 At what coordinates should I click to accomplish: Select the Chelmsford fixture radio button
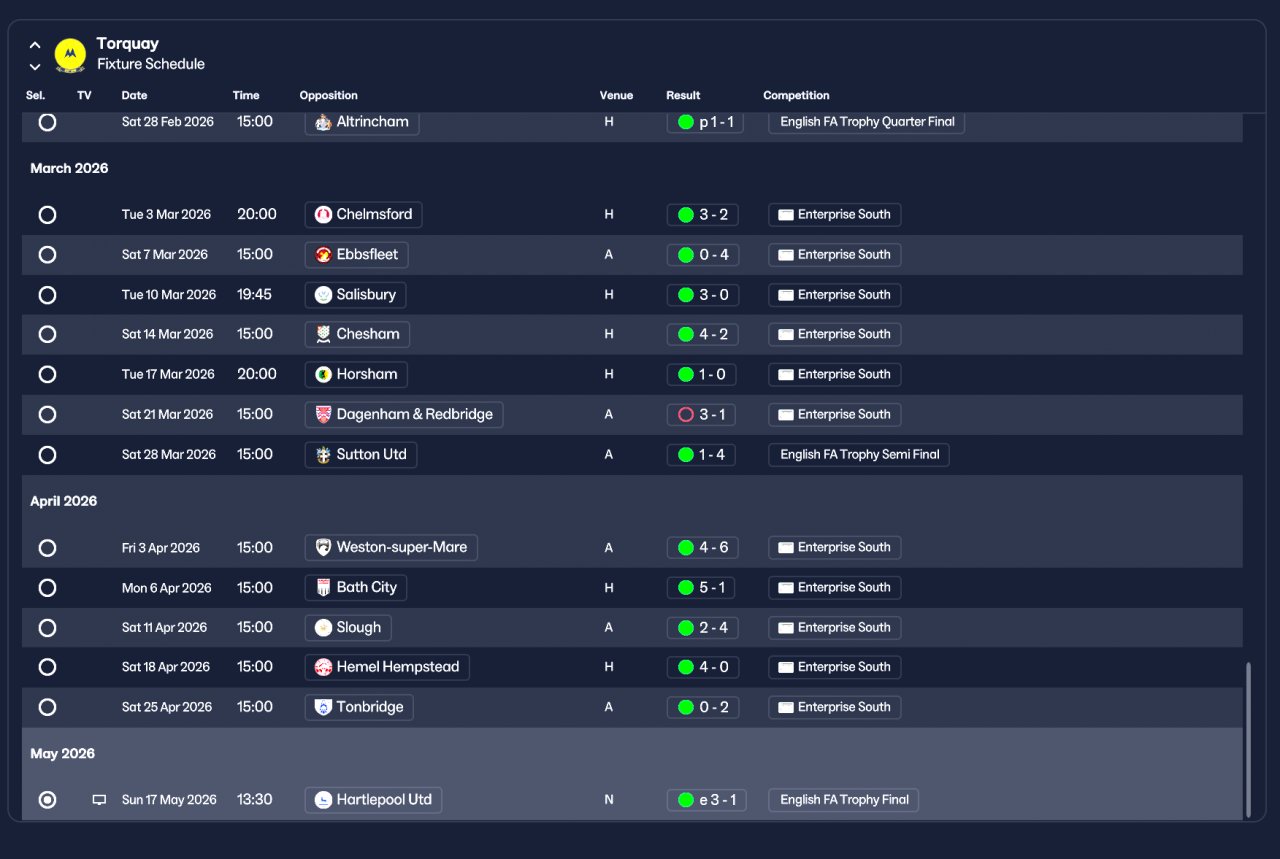pyautogui.click(x=47, y=215)
